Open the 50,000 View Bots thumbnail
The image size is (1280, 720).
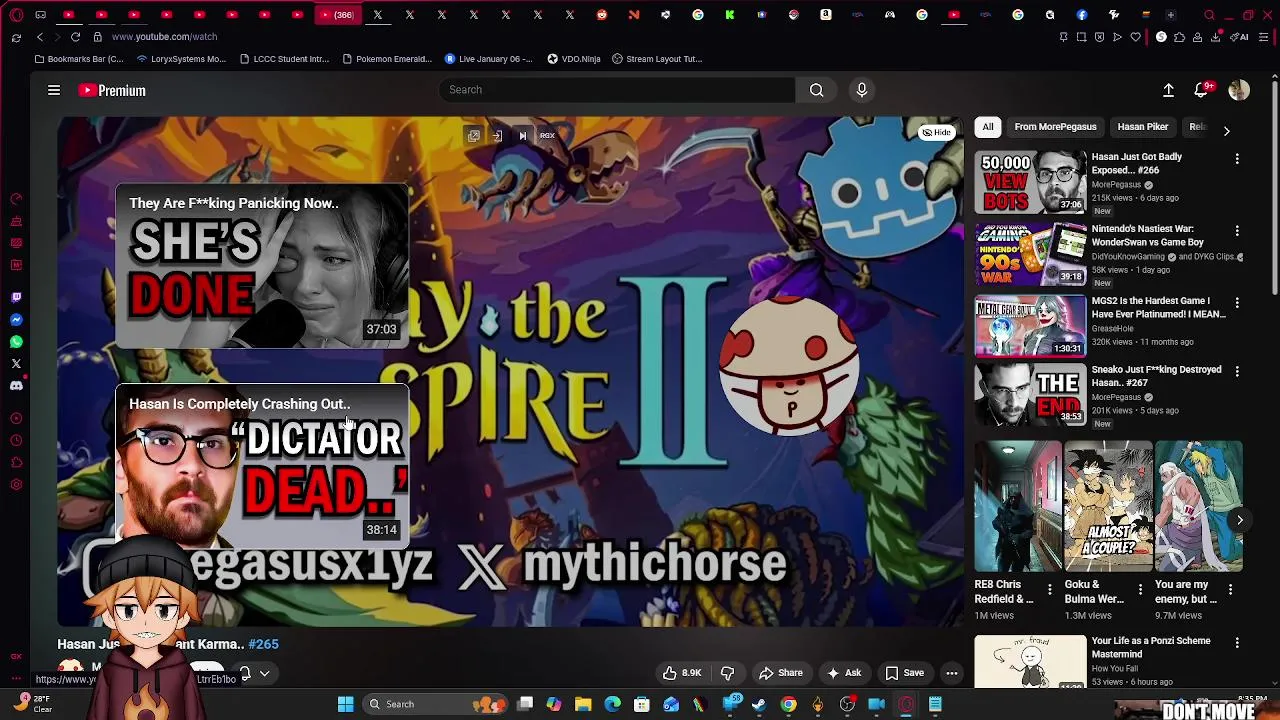point(1030,181)
